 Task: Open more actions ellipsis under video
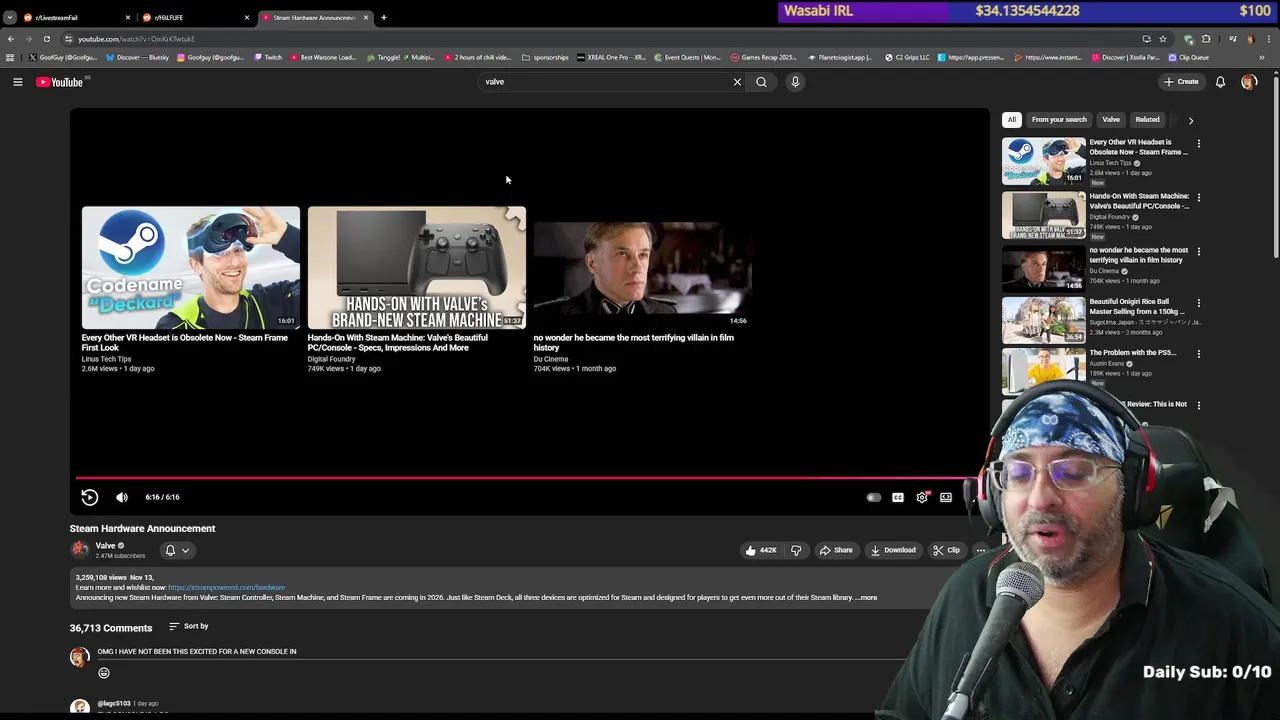click(981, 550)
